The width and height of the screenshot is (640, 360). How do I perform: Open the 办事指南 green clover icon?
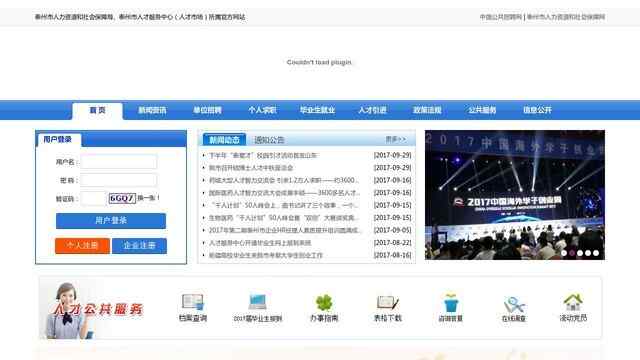pos(324,308)
